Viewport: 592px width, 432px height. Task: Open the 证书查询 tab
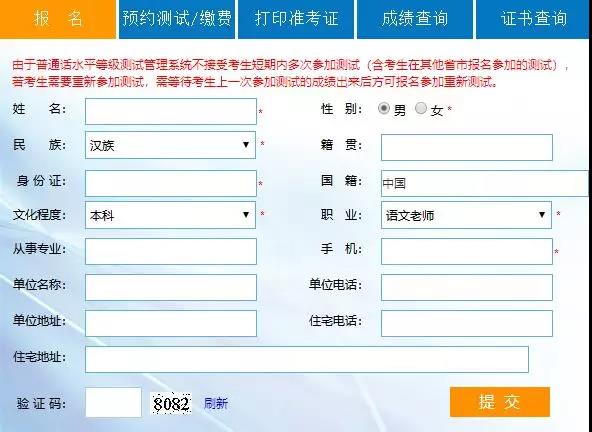click(x=533, y=19)
